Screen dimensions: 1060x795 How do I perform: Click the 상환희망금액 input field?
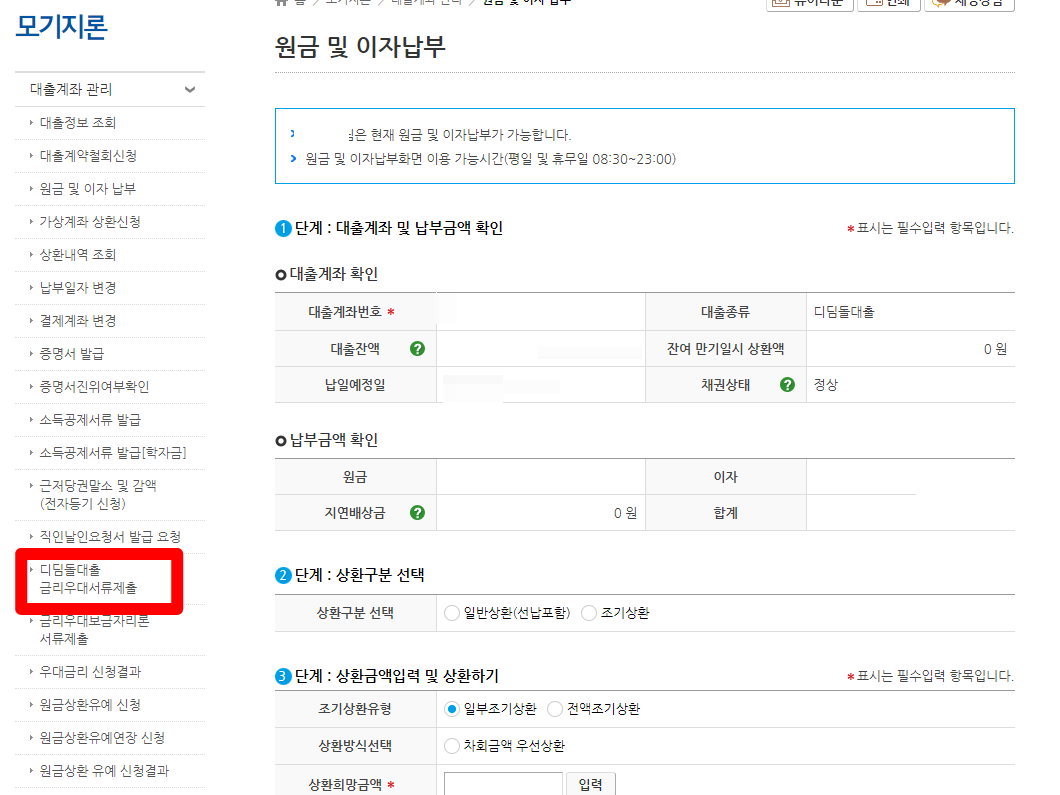tap(503, 784)
